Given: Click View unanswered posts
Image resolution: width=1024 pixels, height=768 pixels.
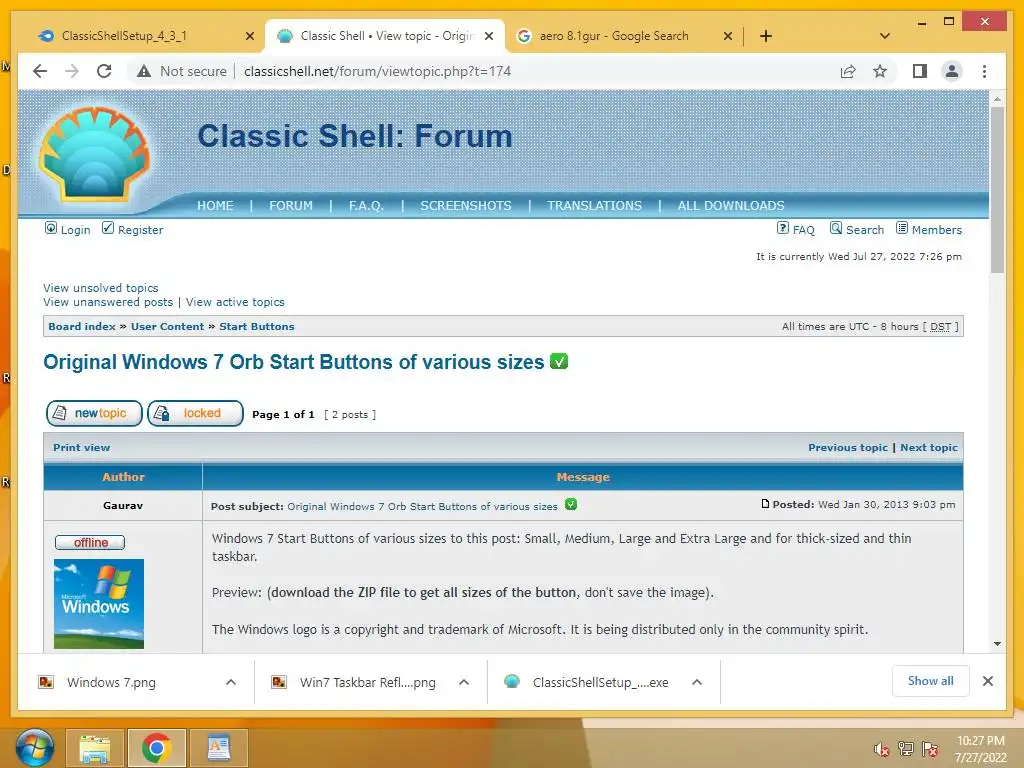Looking at the screenshot, I should click(108, 302).
